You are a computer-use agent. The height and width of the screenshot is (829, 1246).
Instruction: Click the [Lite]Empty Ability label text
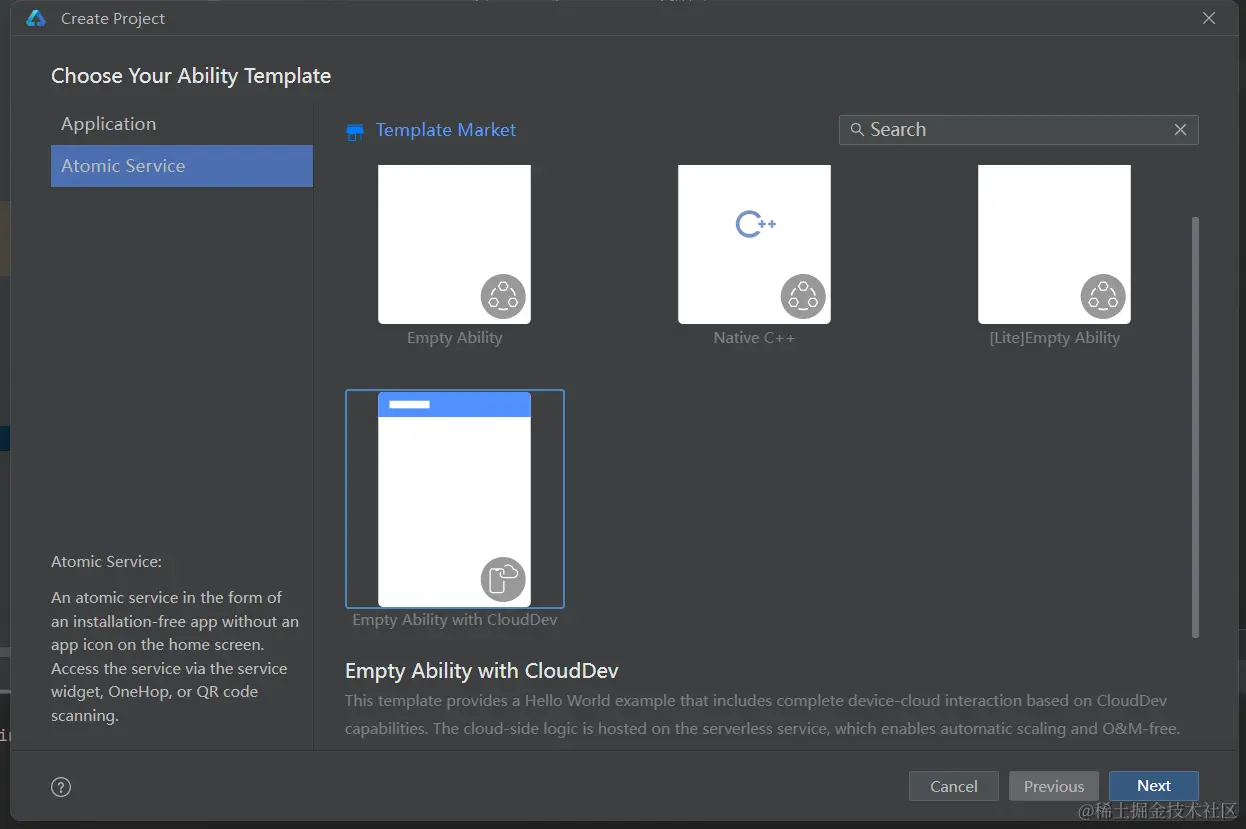coord(1054,338)
